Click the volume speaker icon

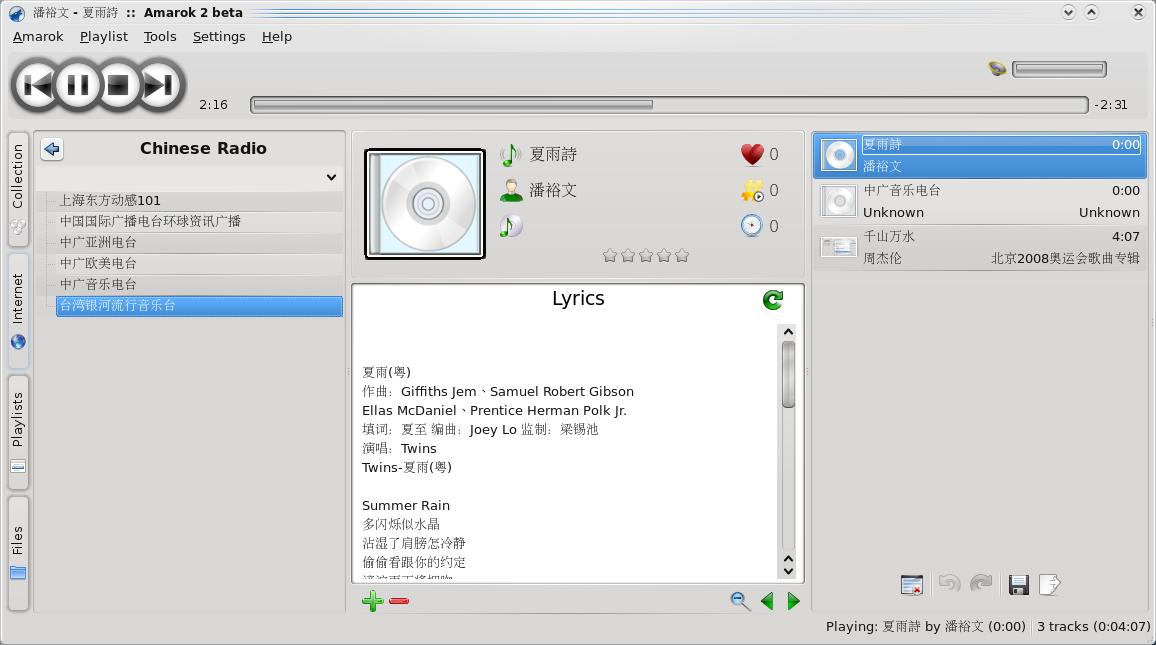click(997, 69)
